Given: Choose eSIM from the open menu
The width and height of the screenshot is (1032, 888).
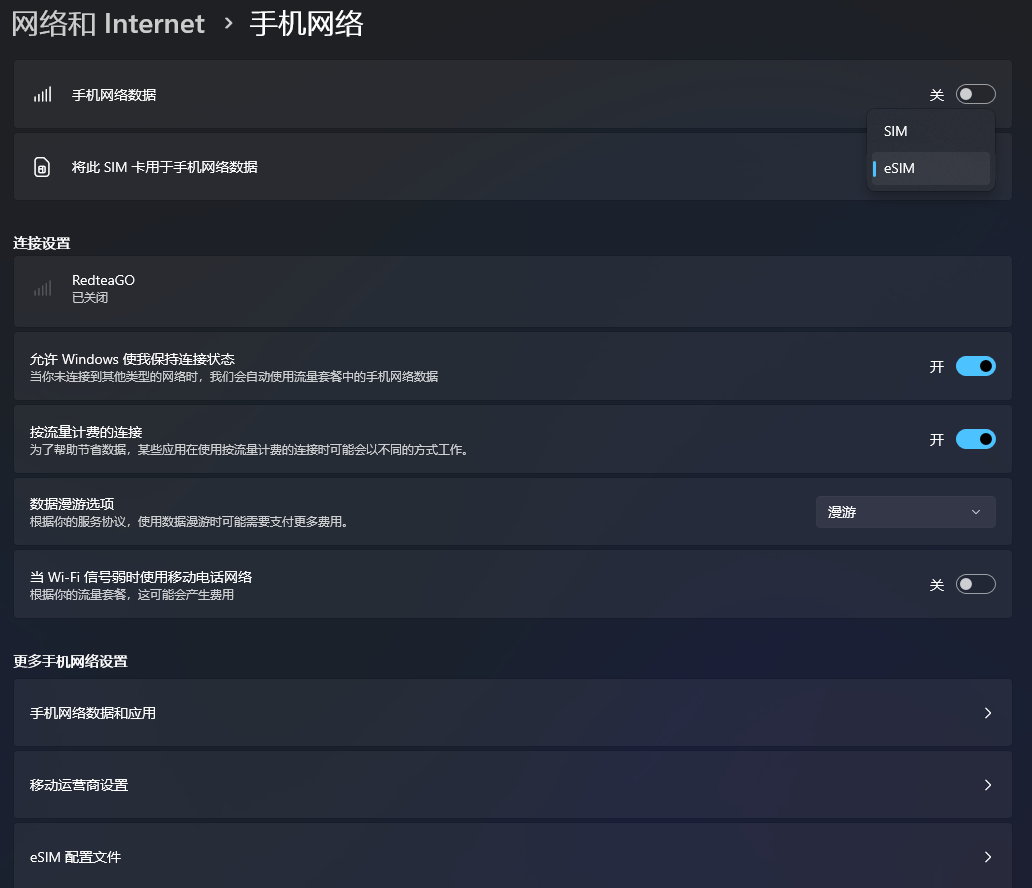Looking at the screenshot, I should click(930, 168).
